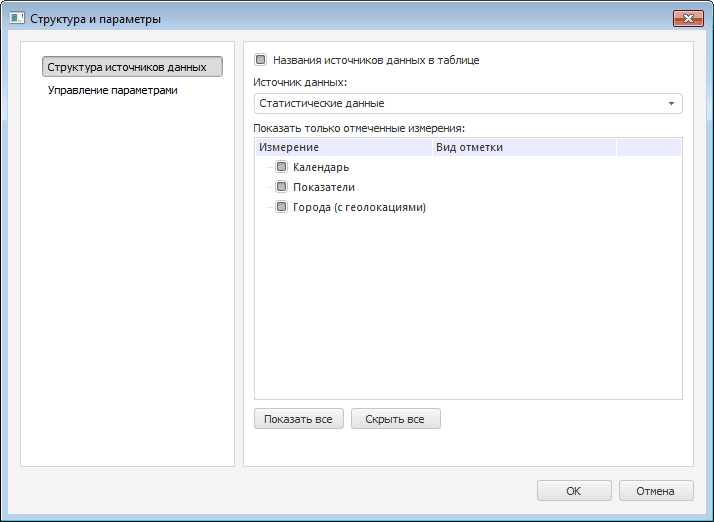This screenshot has height=522, width=714.
Task: Open the Источник данных dropdown arrow
Action: point(671,103)
